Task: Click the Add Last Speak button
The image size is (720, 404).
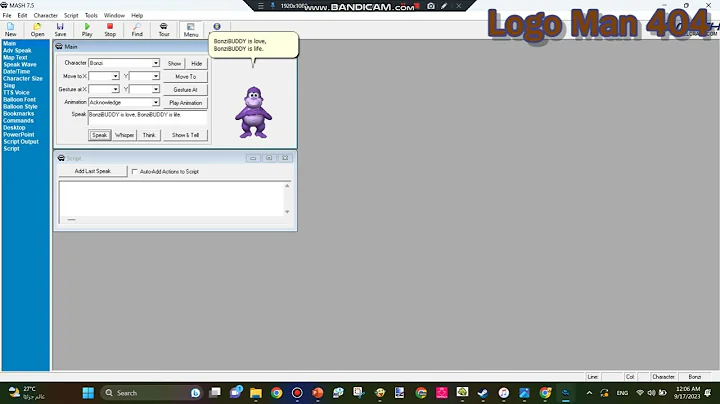Action: point(93,171)
